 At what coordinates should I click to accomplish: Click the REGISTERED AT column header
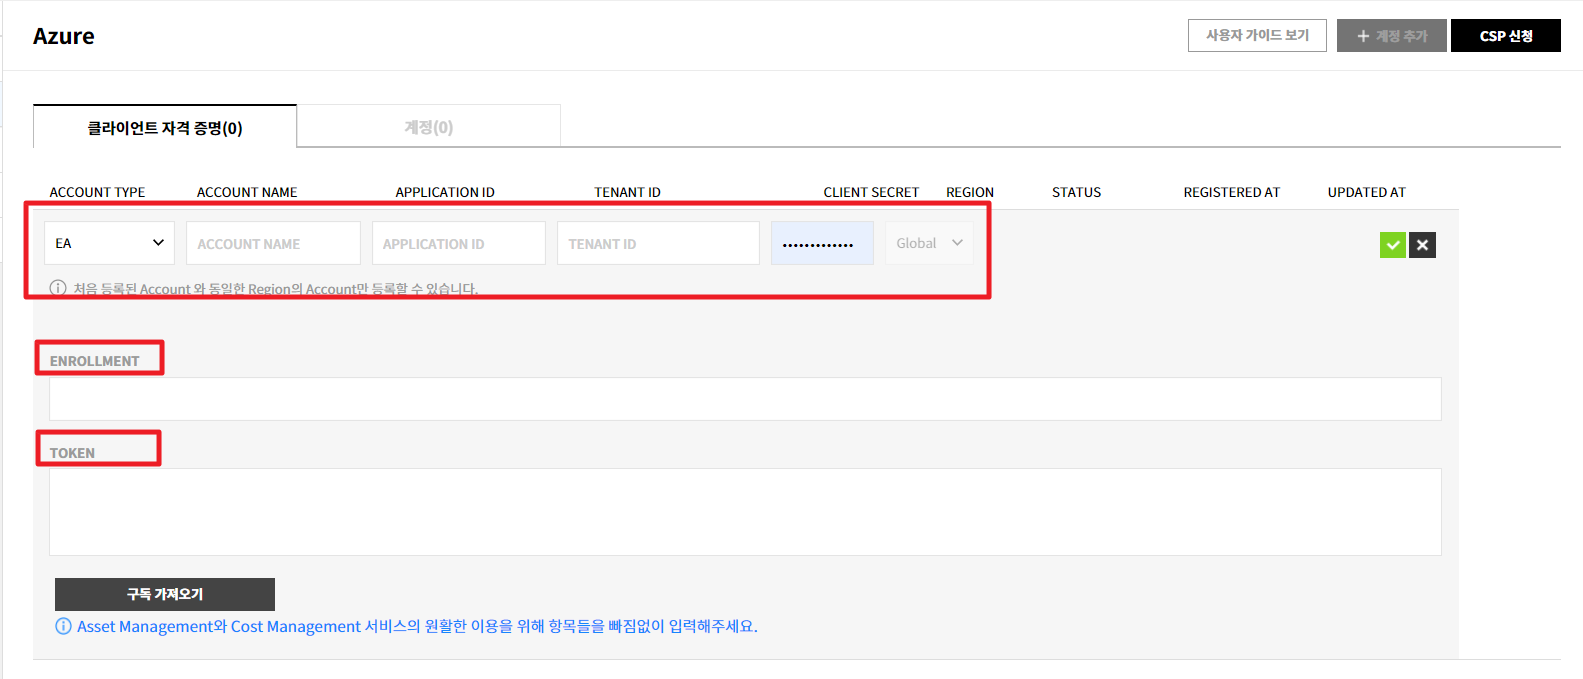point(1231,192)
